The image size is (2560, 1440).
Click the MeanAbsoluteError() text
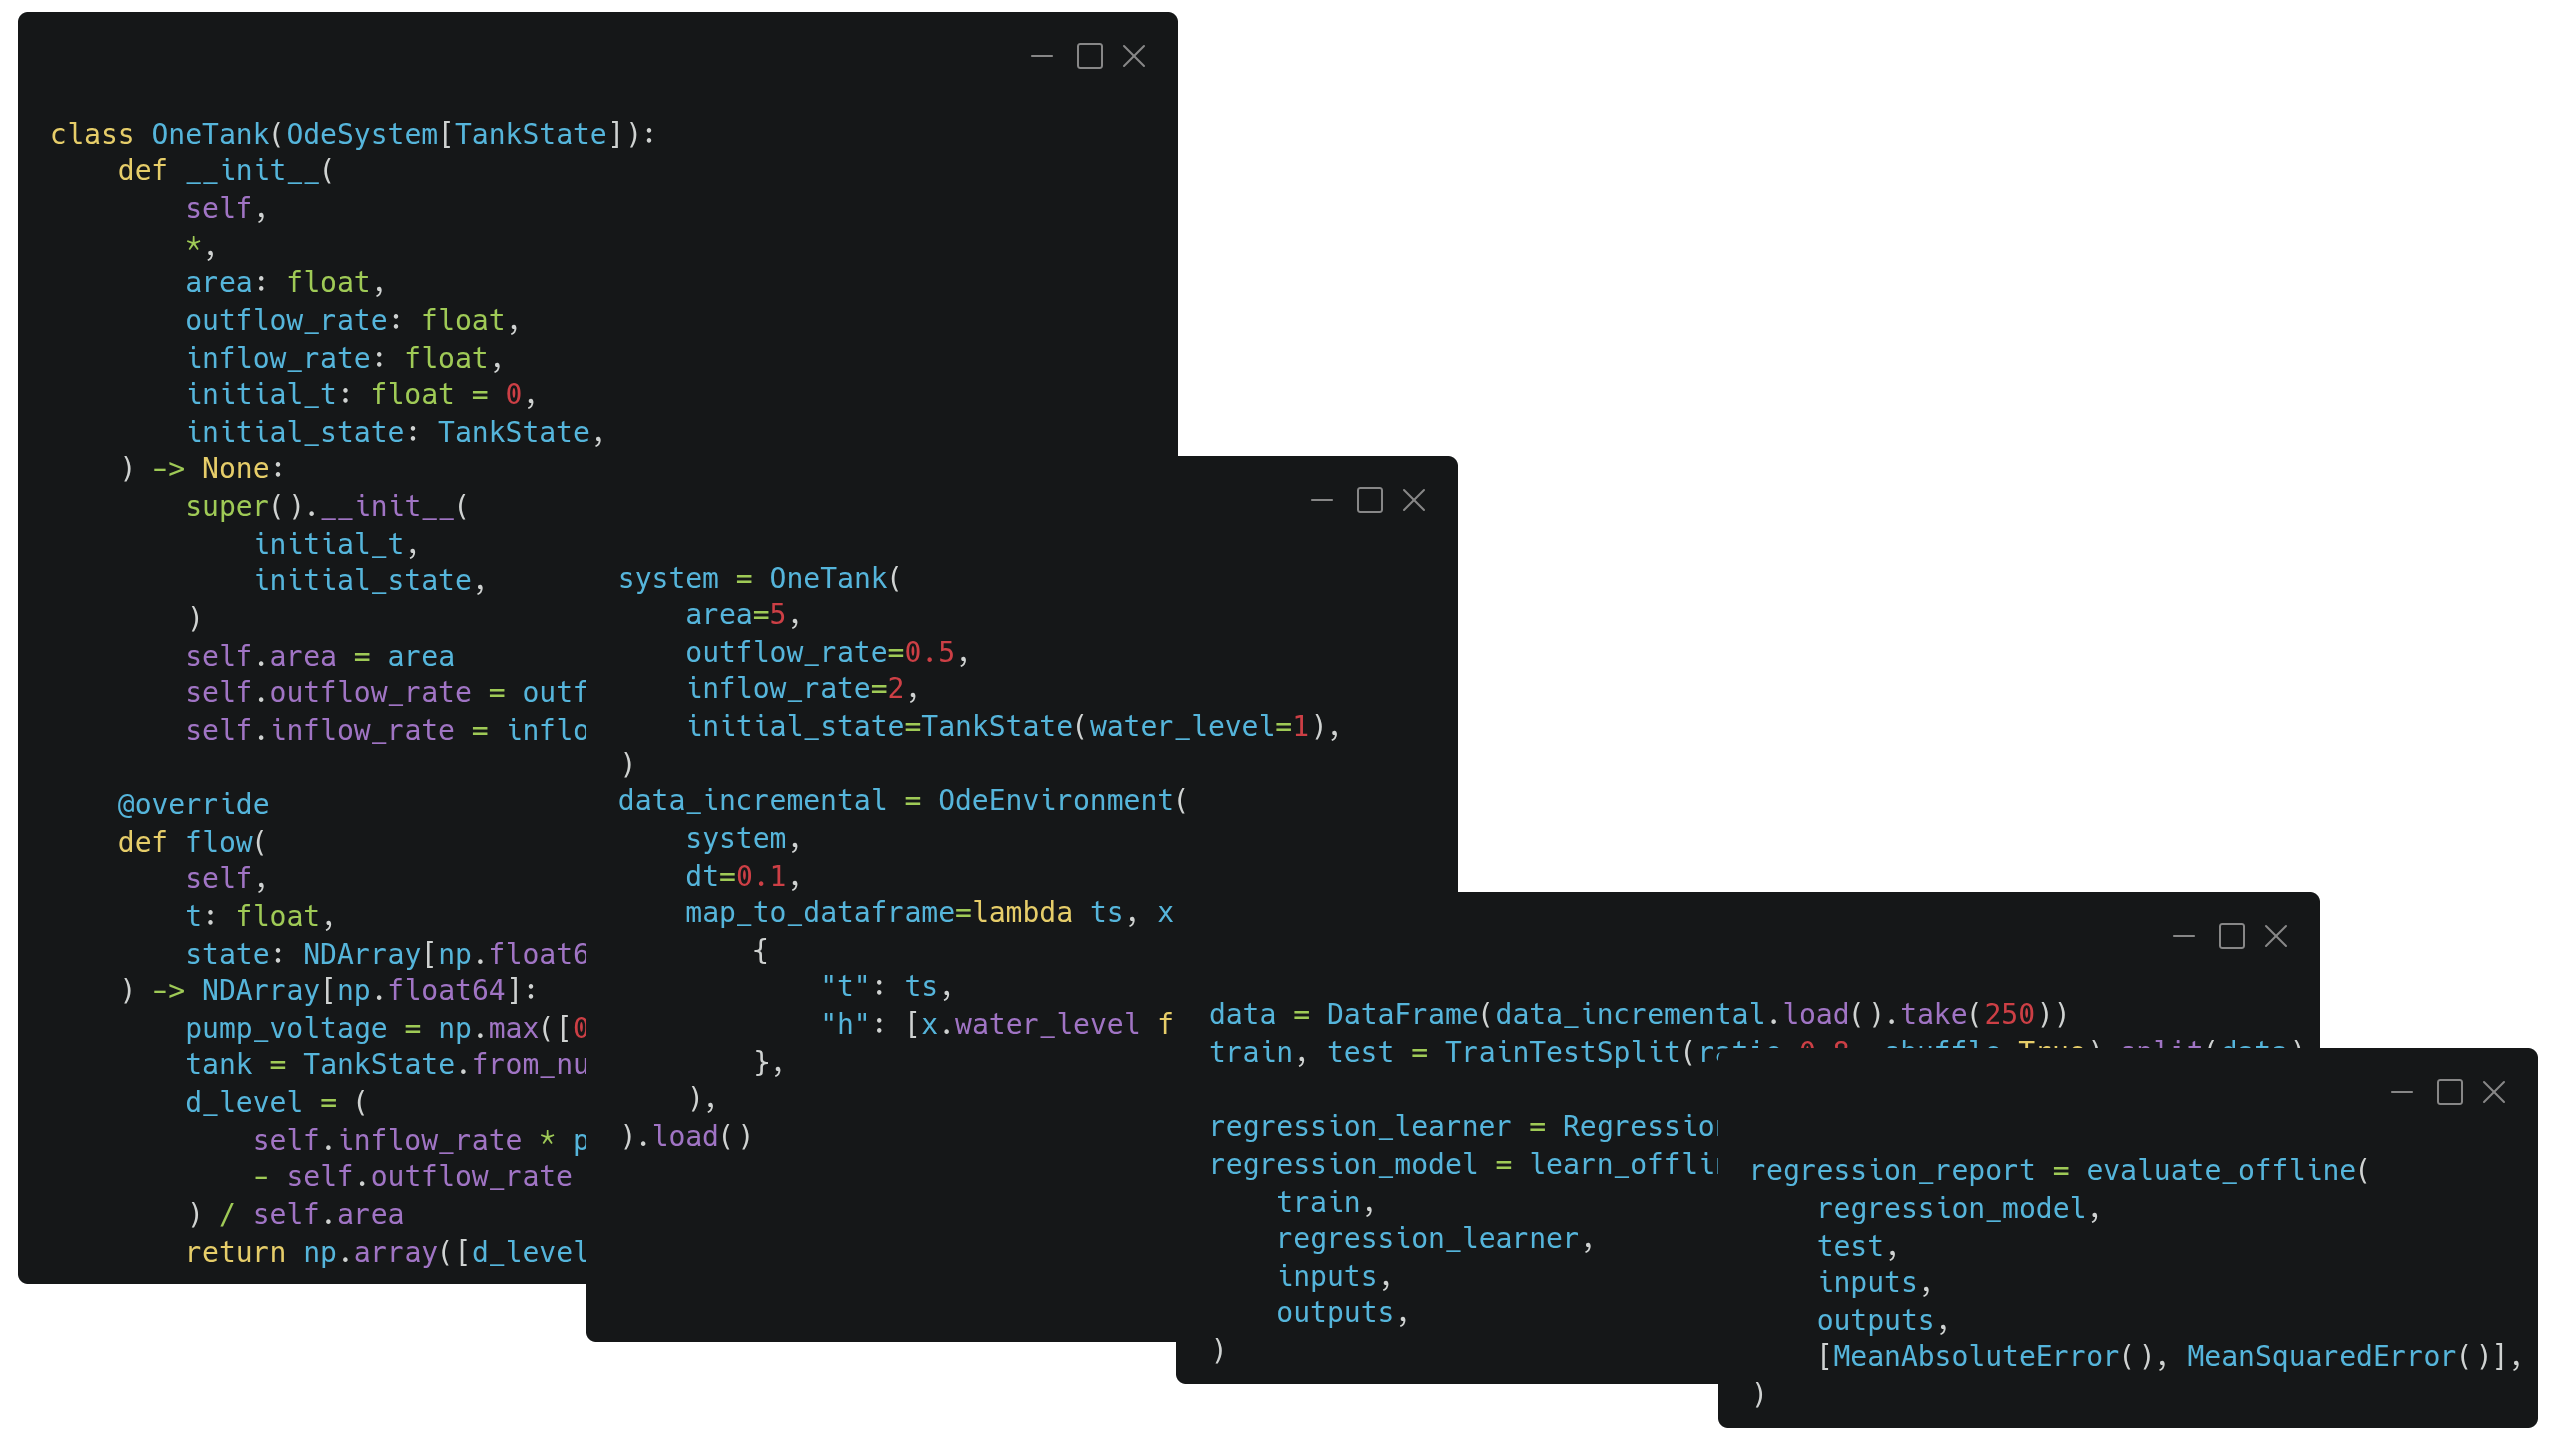coord(1990,1355)
